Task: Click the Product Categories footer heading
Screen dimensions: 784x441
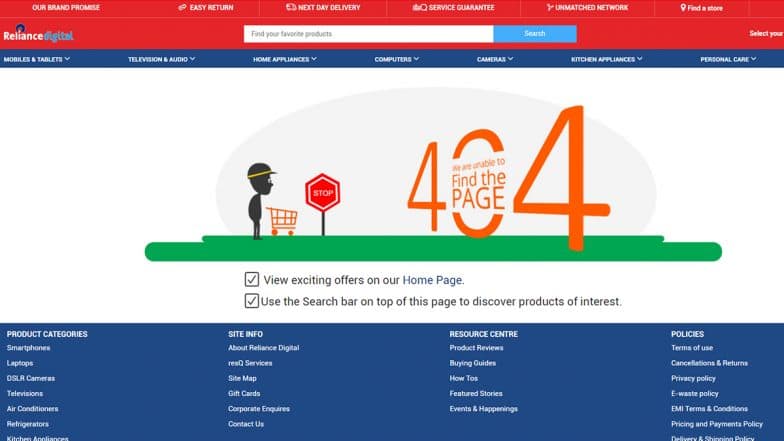Action: (47, 334)
